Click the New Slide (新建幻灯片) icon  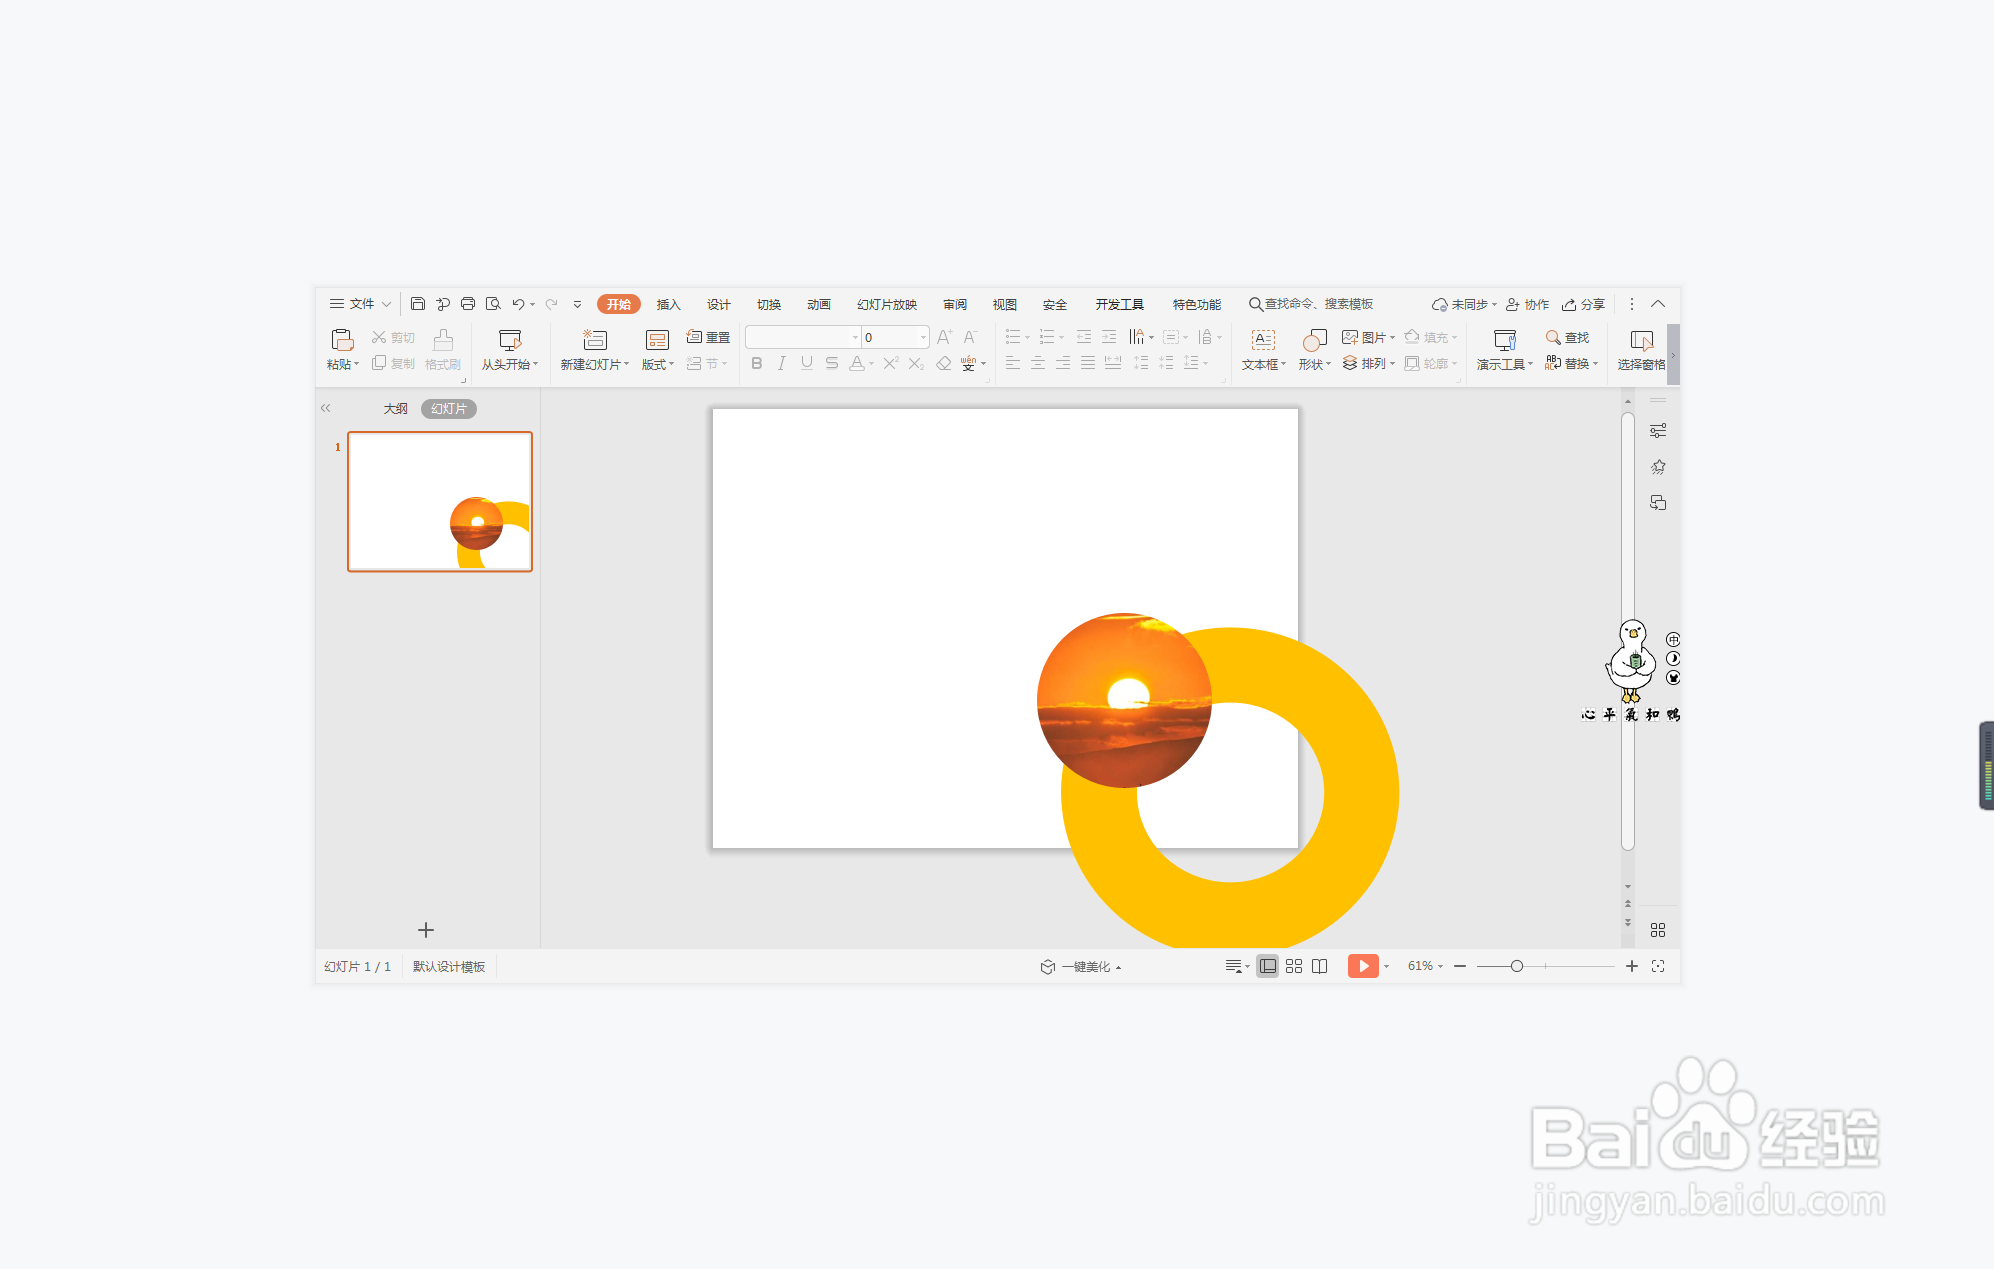coord(594,340)
